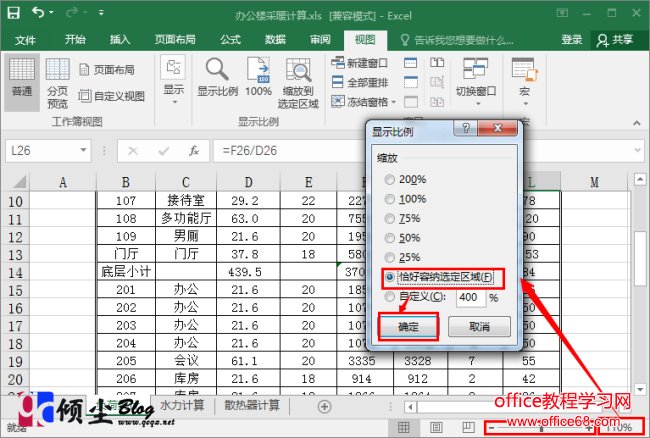650x438 pixels.
Task: Click the Normal view status bar icon
Action: tap(404, 427)
